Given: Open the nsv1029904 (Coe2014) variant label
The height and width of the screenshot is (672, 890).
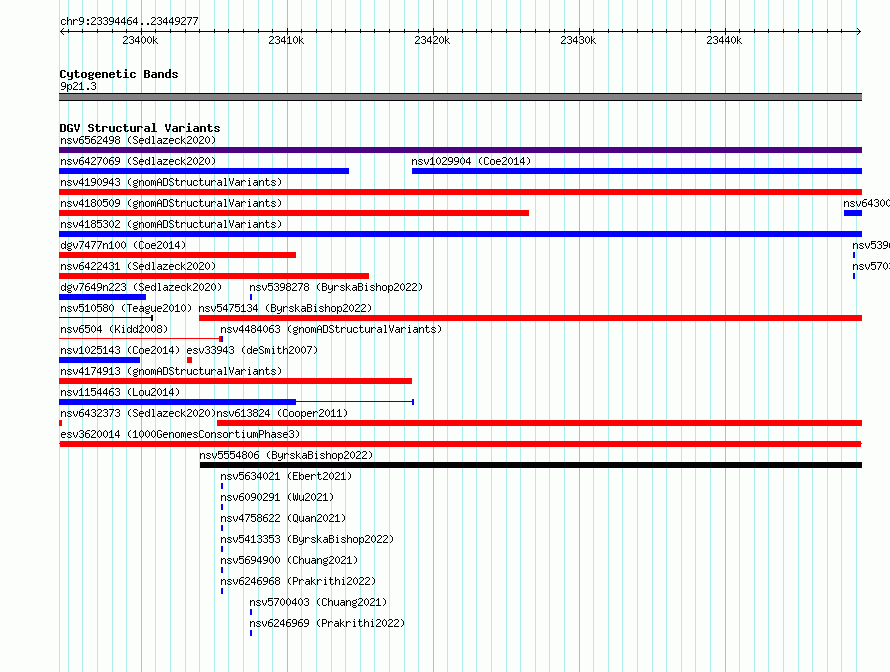Looking at the screenshot, I should [471, 161].
